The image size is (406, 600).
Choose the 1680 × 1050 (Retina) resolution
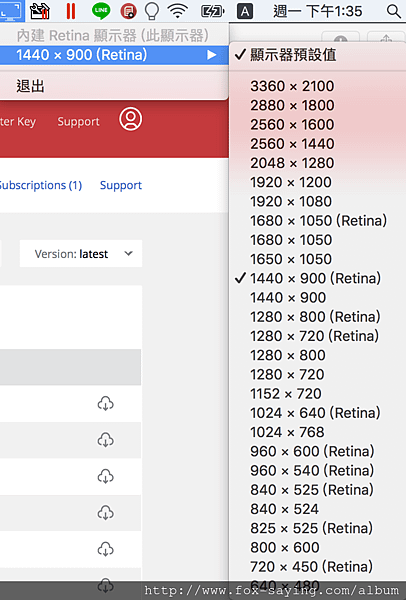tap(318, 221)
